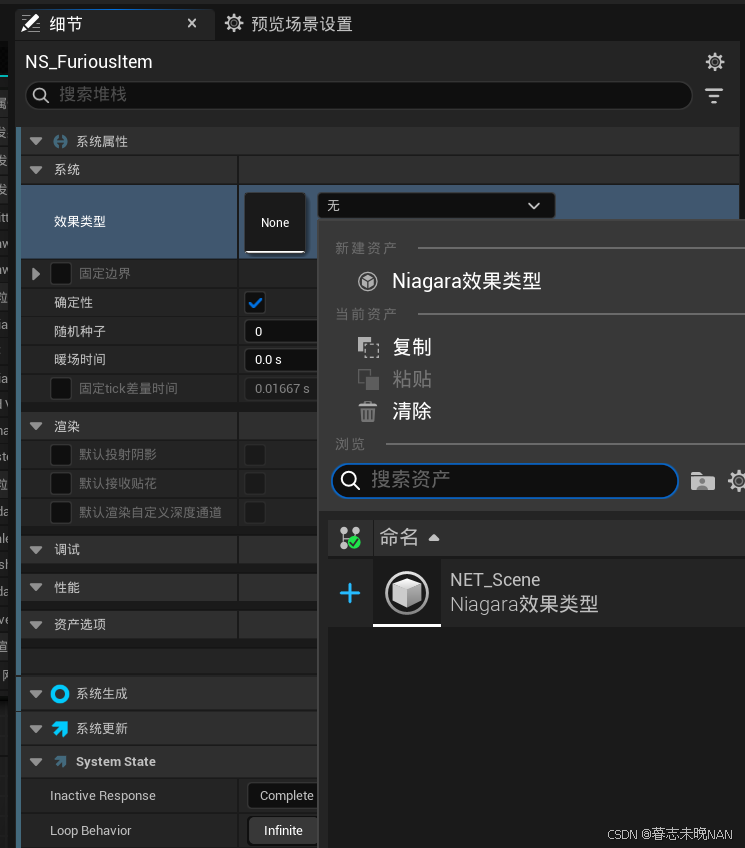Screen dimensions: 745x848
Task: Toggle the 默认接收贴花 value checkbox
Action: point(255,483)
